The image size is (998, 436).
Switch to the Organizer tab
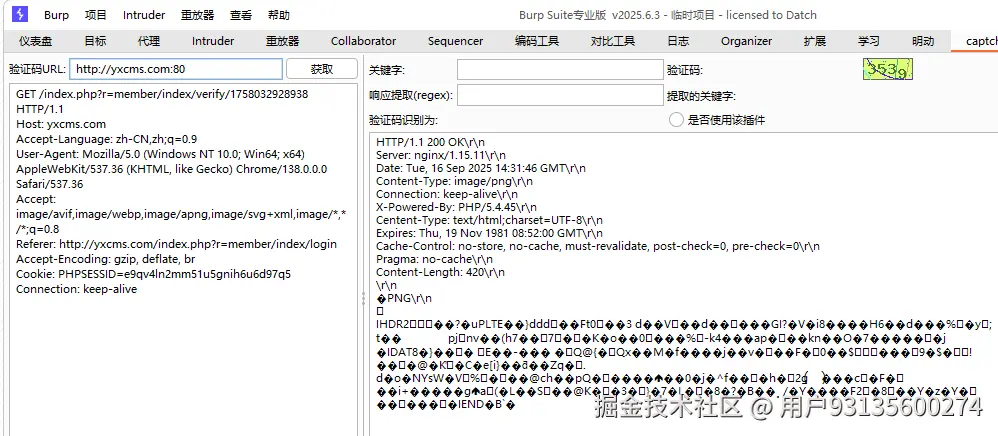[747, 41]
